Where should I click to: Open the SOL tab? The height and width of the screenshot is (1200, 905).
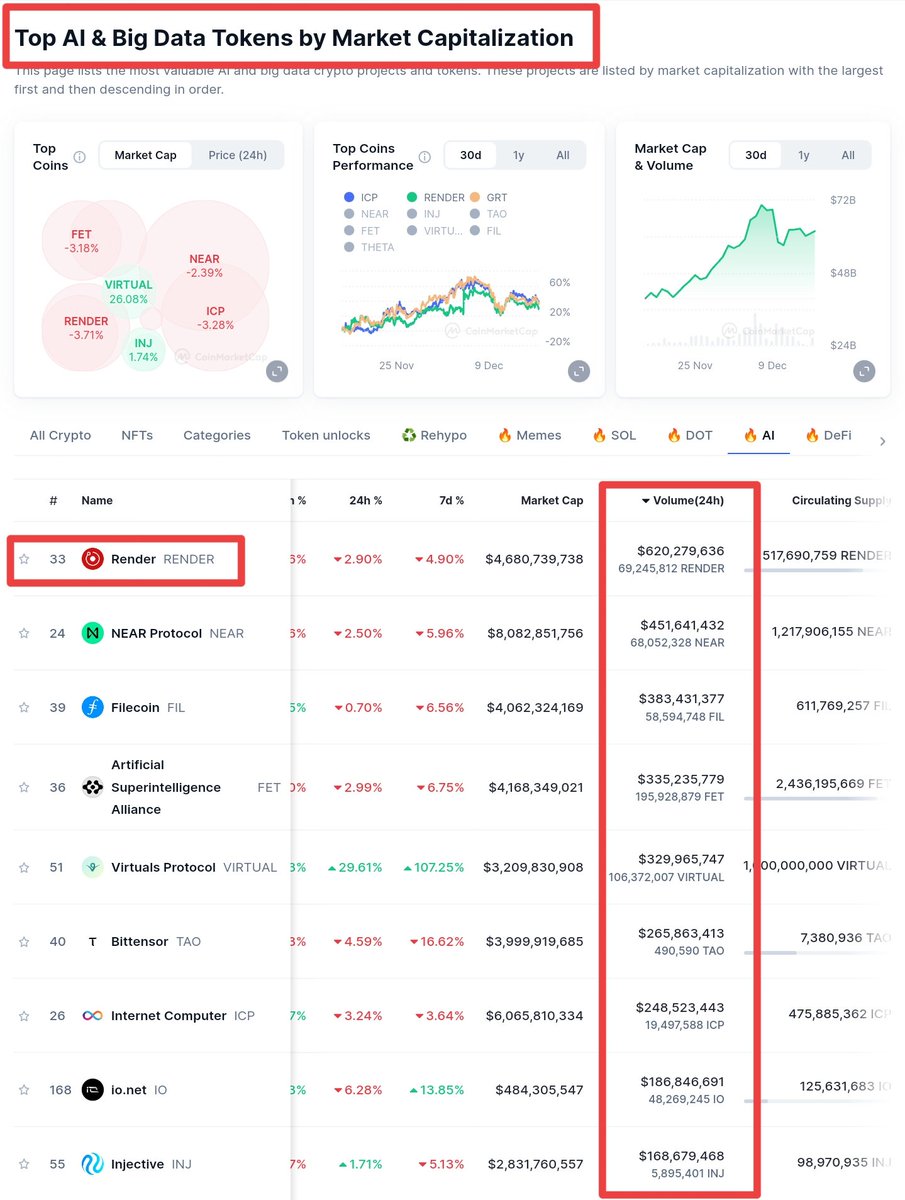coord(614,435)
